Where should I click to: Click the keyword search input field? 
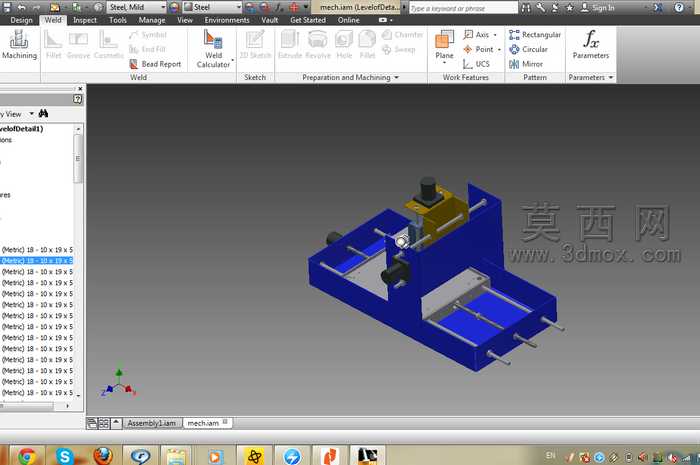pos(463,8)
